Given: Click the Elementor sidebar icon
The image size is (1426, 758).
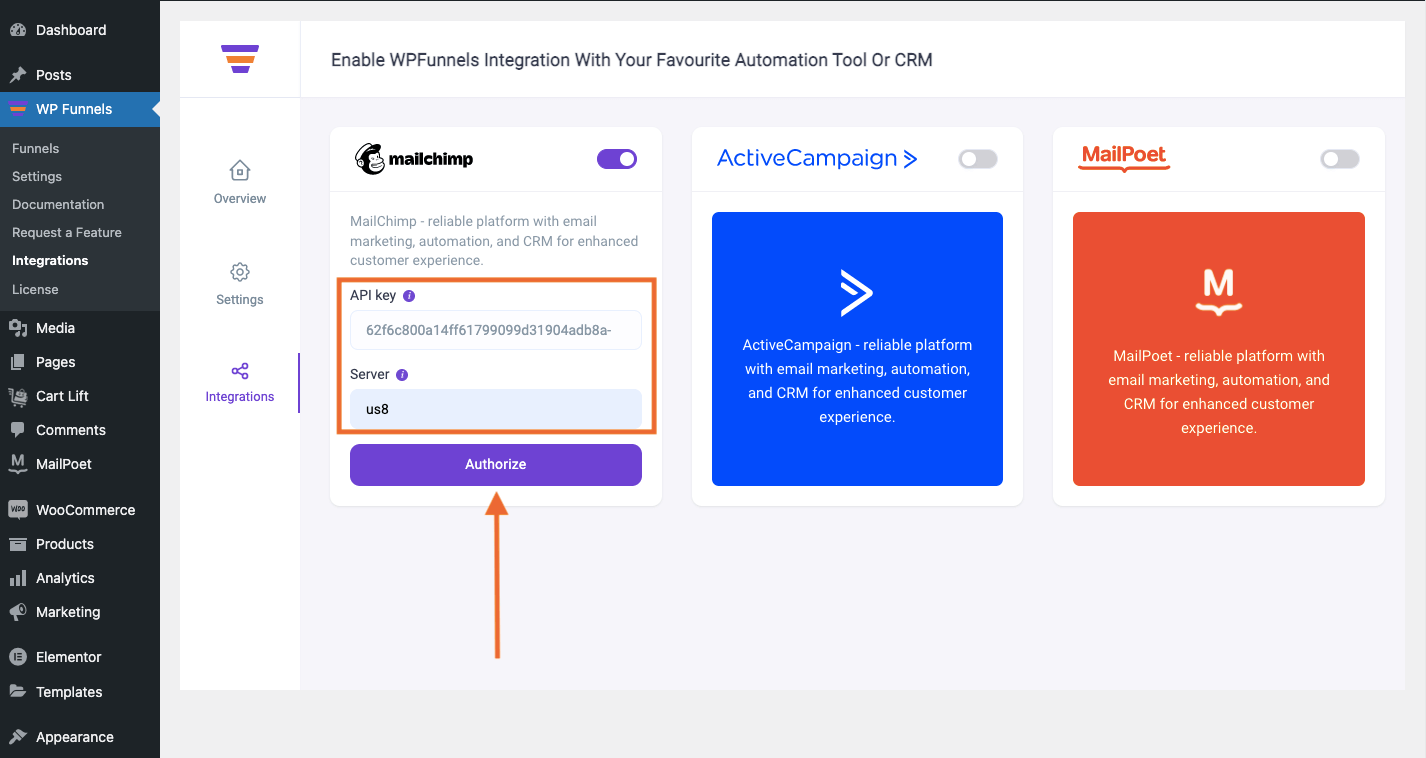Looking at the screenshot, I should [x=18, y=657].
